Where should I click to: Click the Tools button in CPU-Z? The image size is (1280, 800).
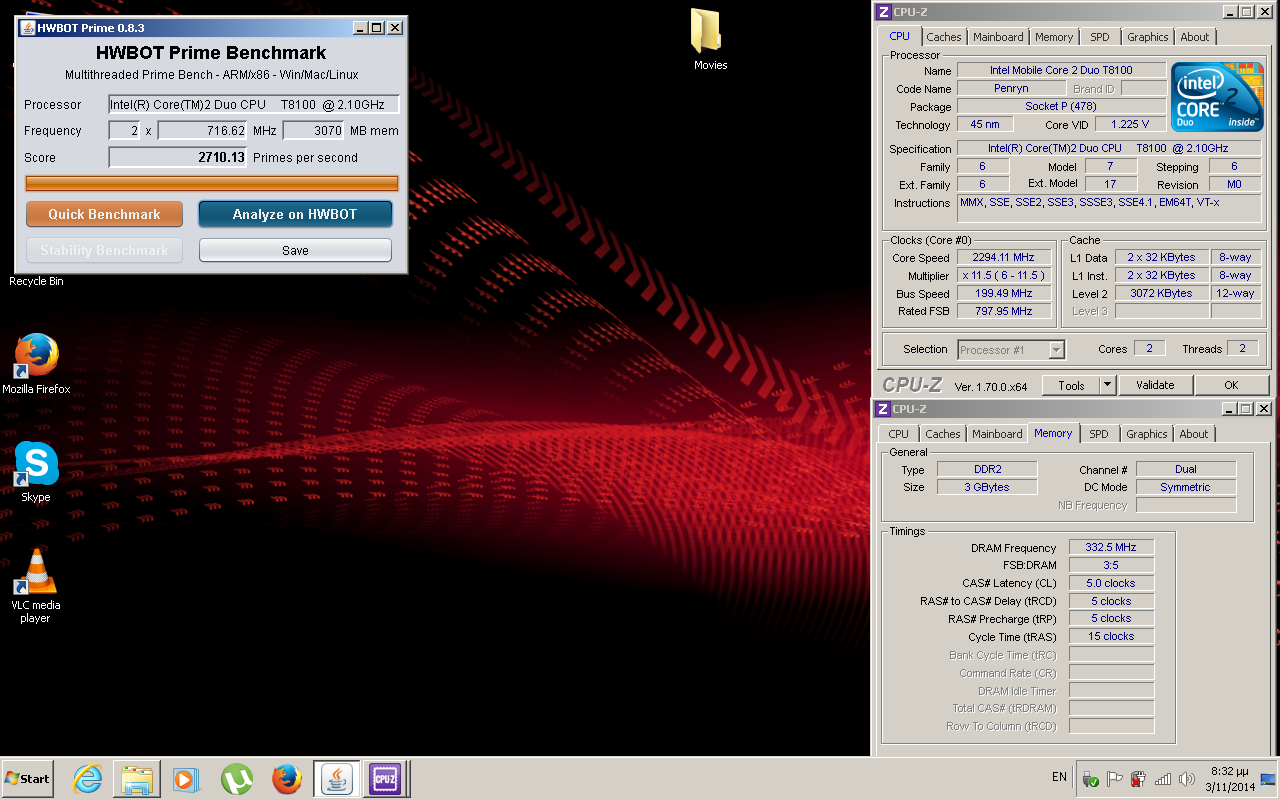[1071, 385]
